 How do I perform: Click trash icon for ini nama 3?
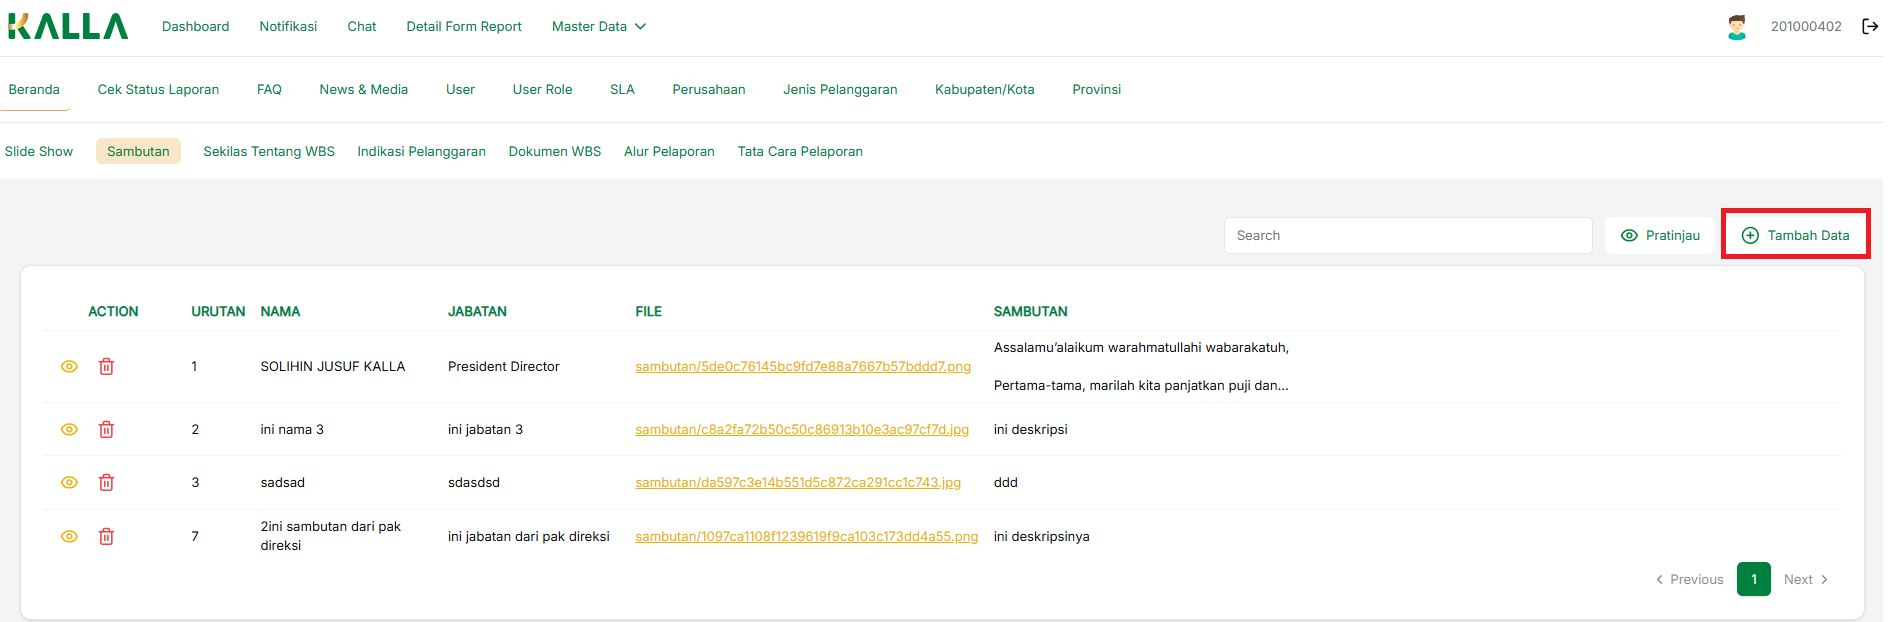click(106, 430)
